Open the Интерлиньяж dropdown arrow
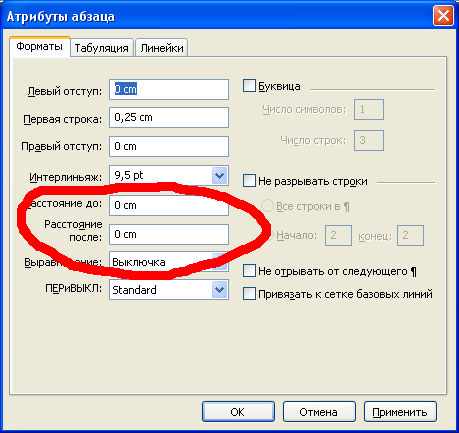459x433 pixels. [219, 175]
